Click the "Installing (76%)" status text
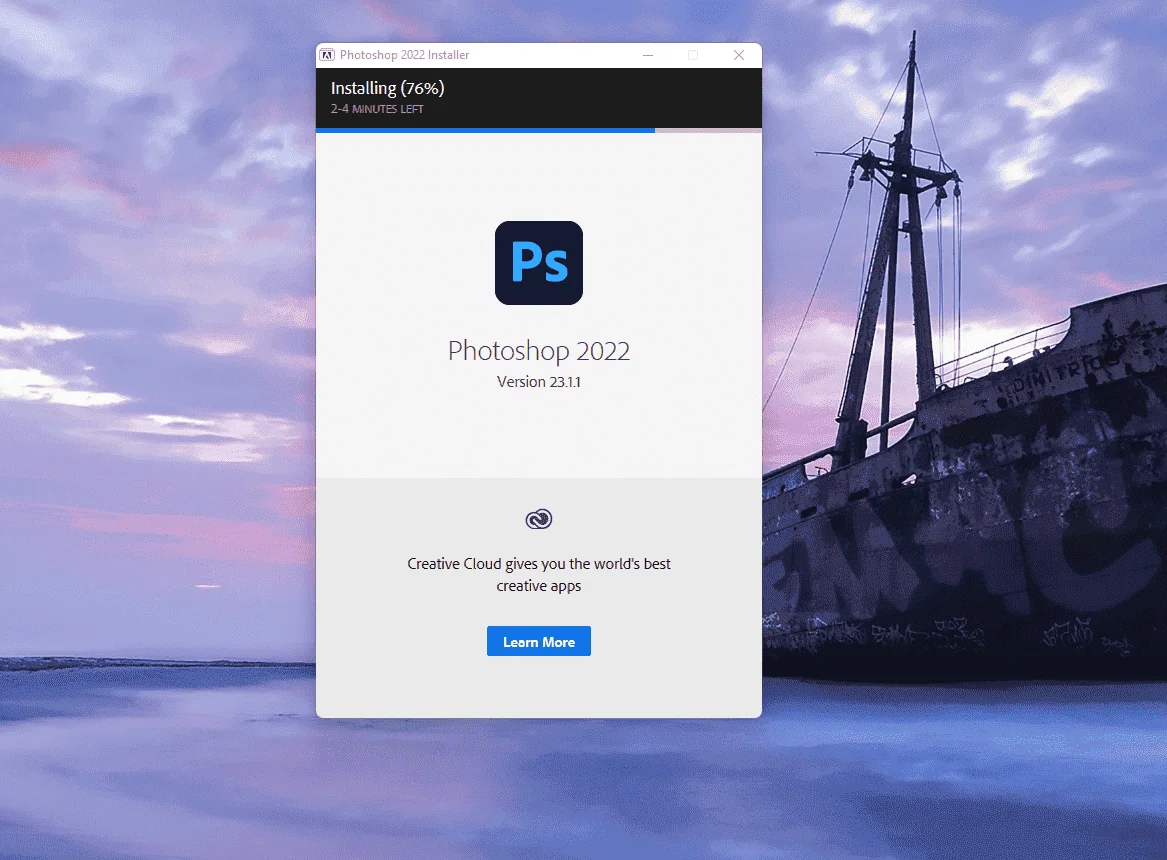This screenshot has width=1167, height=860. 388,89
